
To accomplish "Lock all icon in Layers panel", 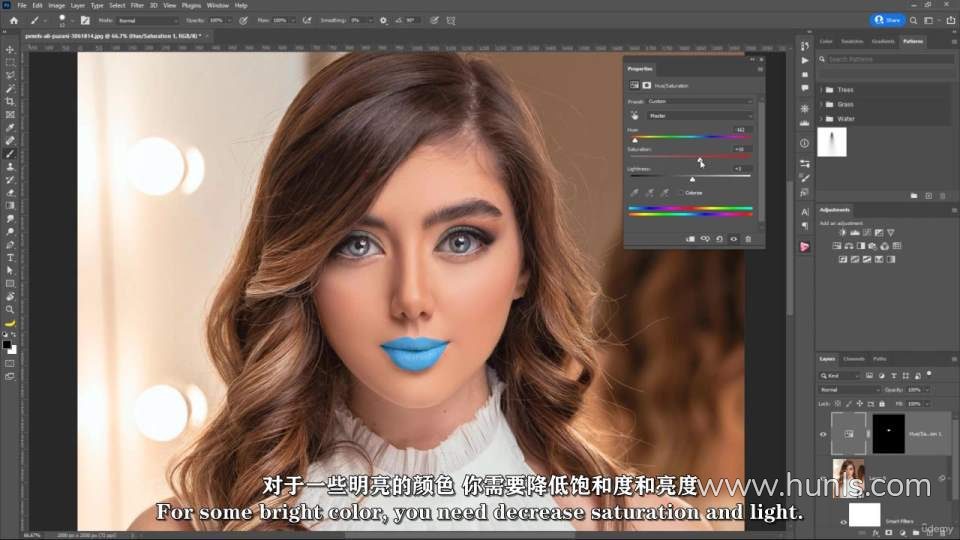I will tap(882, 403).
